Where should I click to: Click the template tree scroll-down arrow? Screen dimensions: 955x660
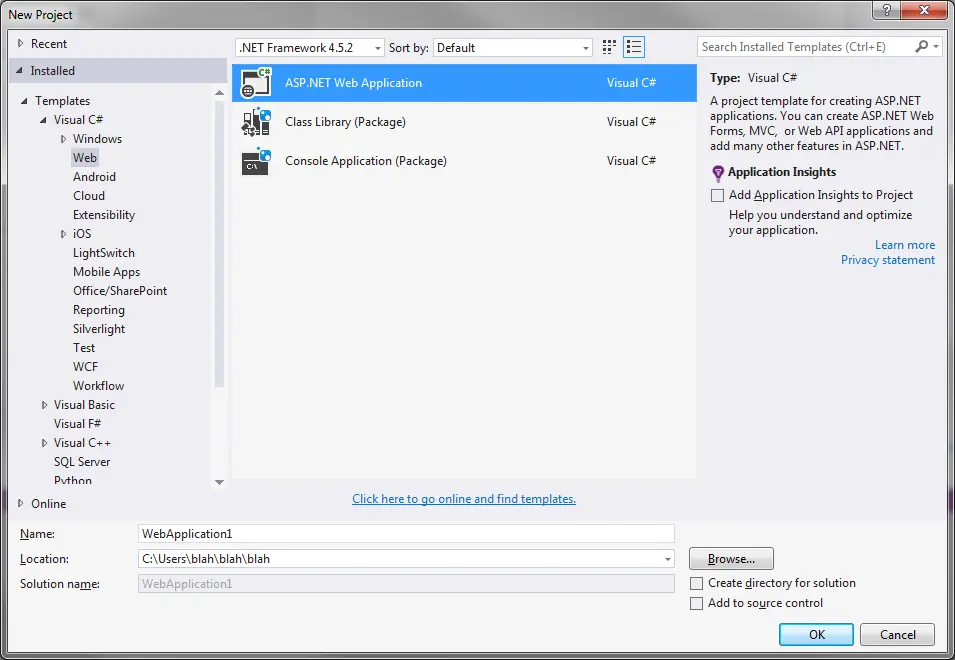click(220, 482)
